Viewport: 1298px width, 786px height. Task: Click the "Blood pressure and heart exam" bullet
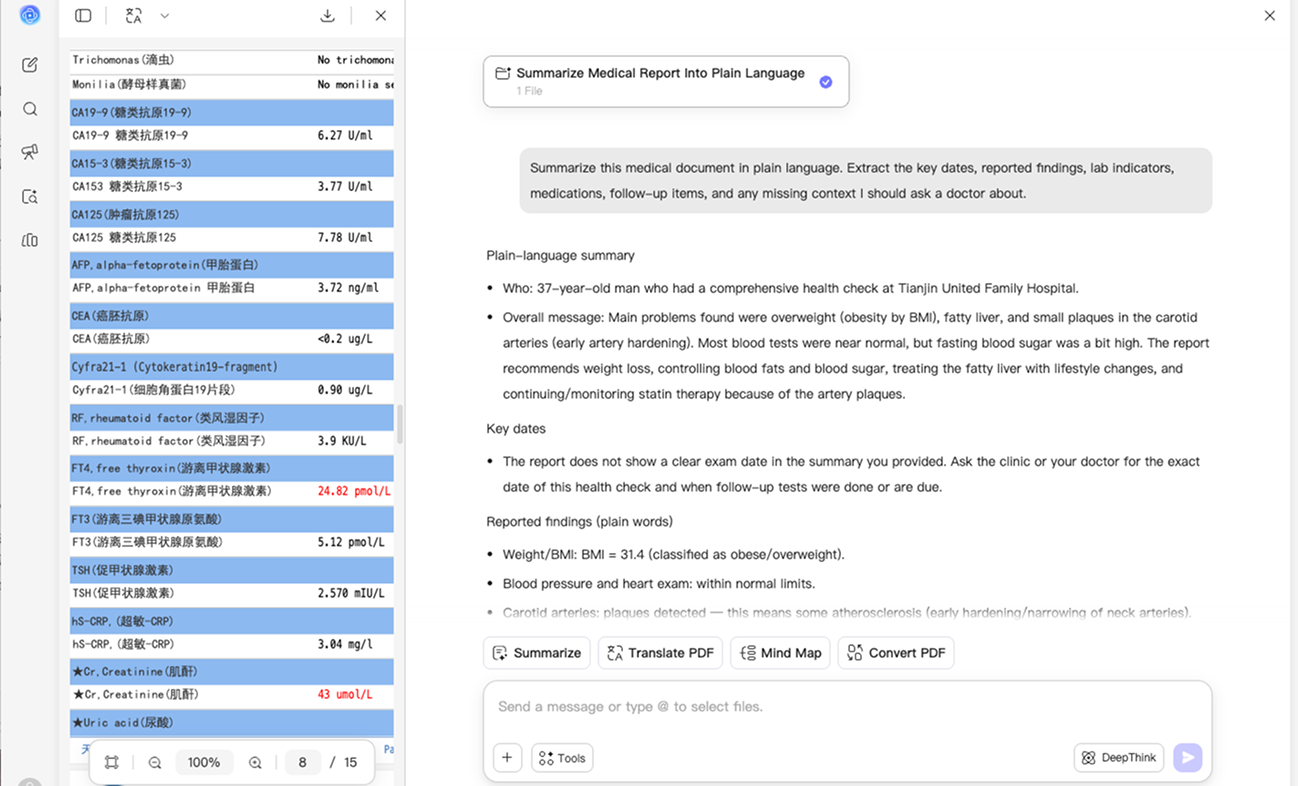point(659,584)
